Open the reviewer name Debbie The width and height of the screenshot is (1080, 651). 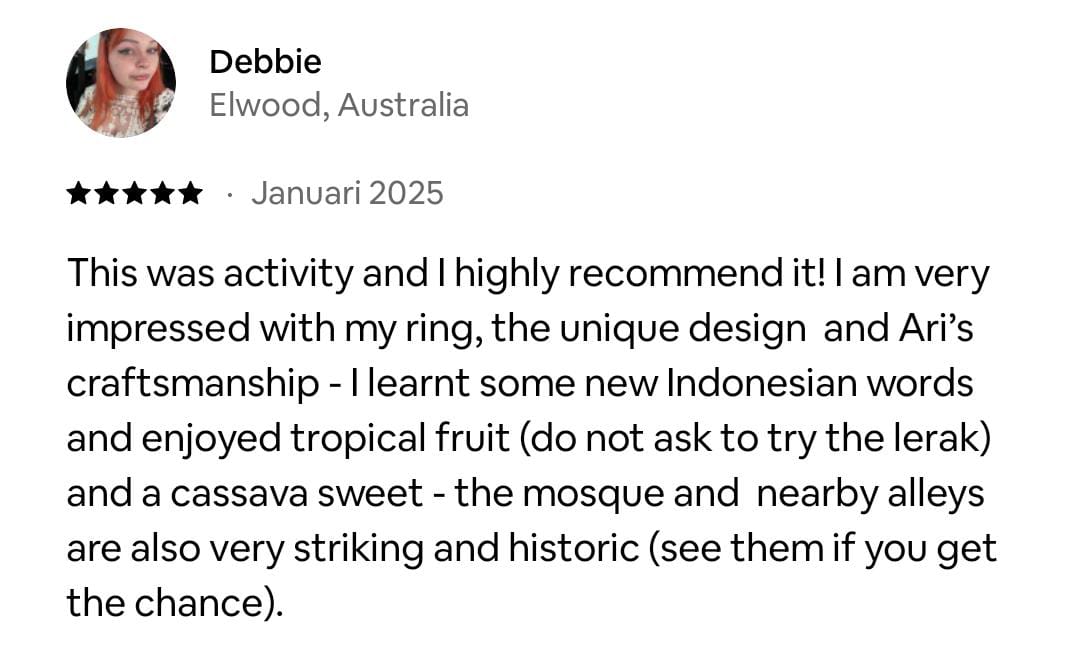pos(265,62)
